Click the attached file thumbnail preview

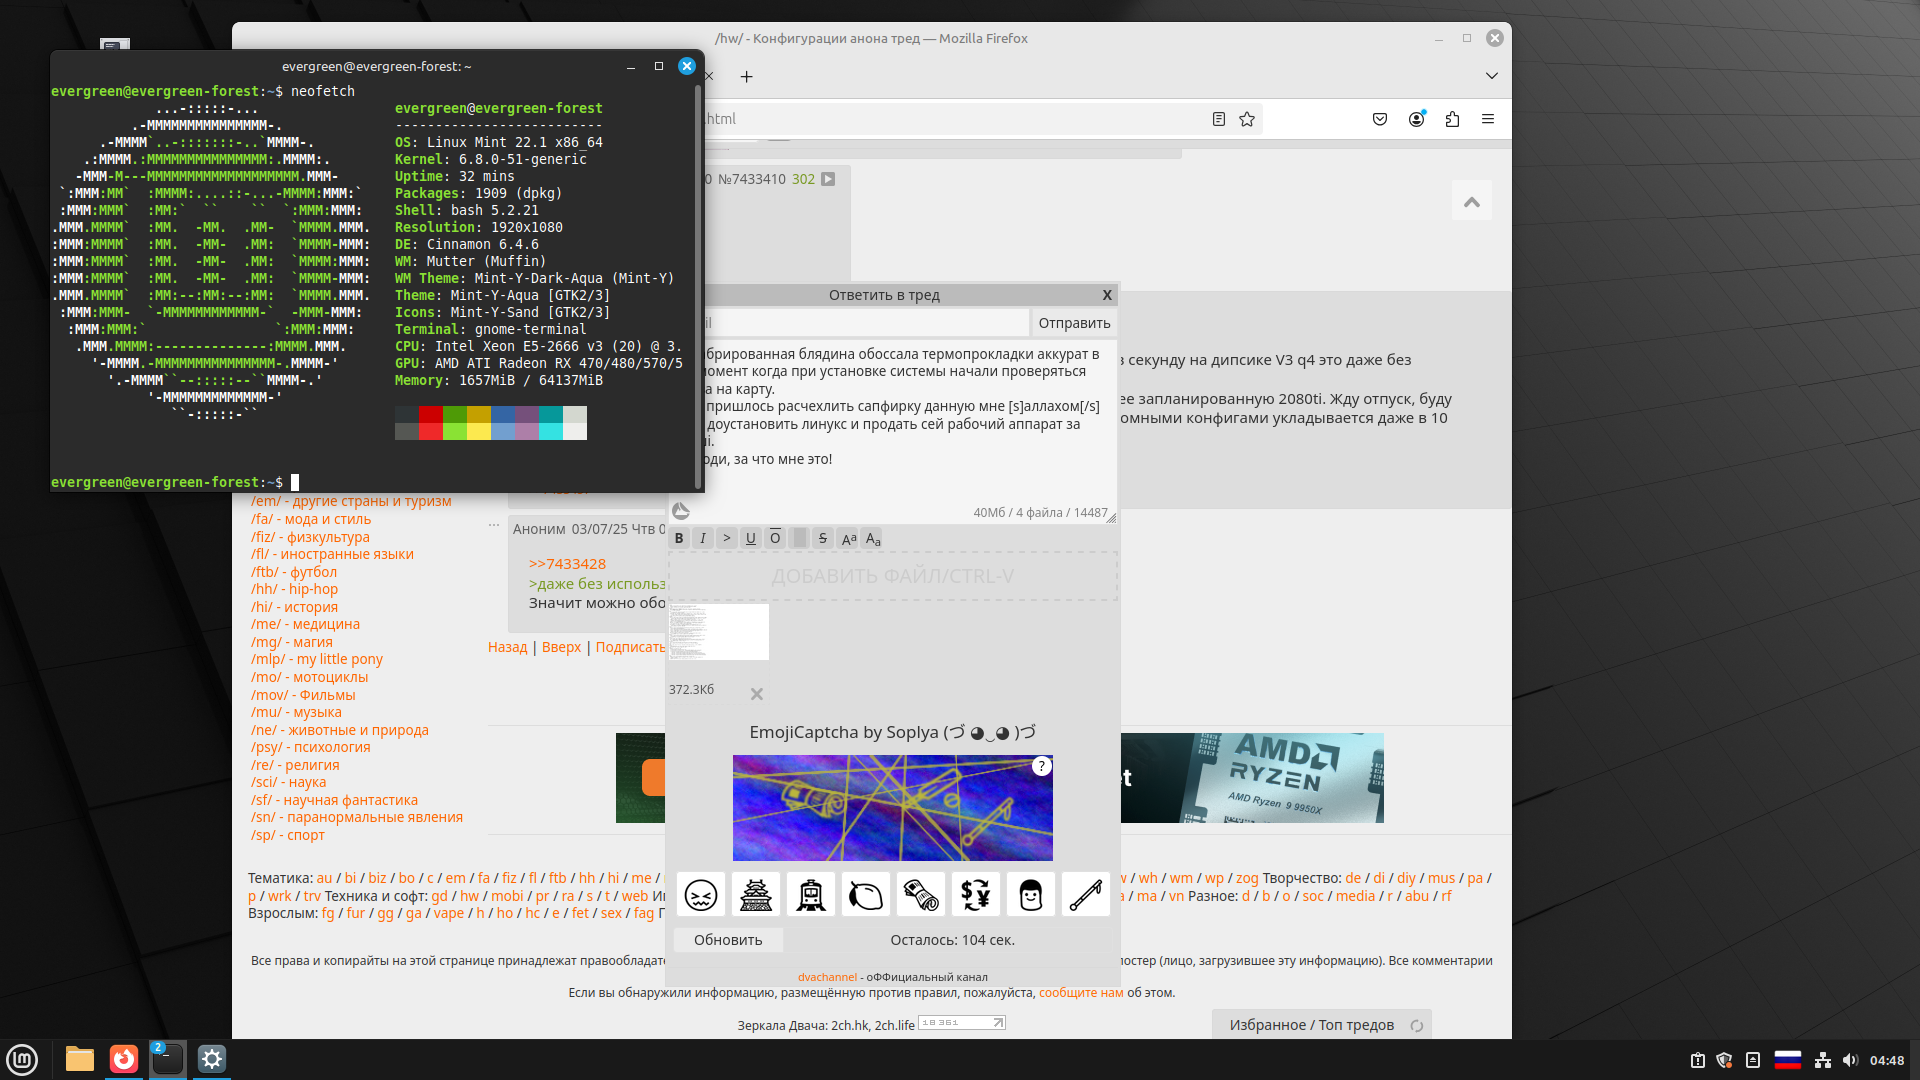click(x=718, y=631)
